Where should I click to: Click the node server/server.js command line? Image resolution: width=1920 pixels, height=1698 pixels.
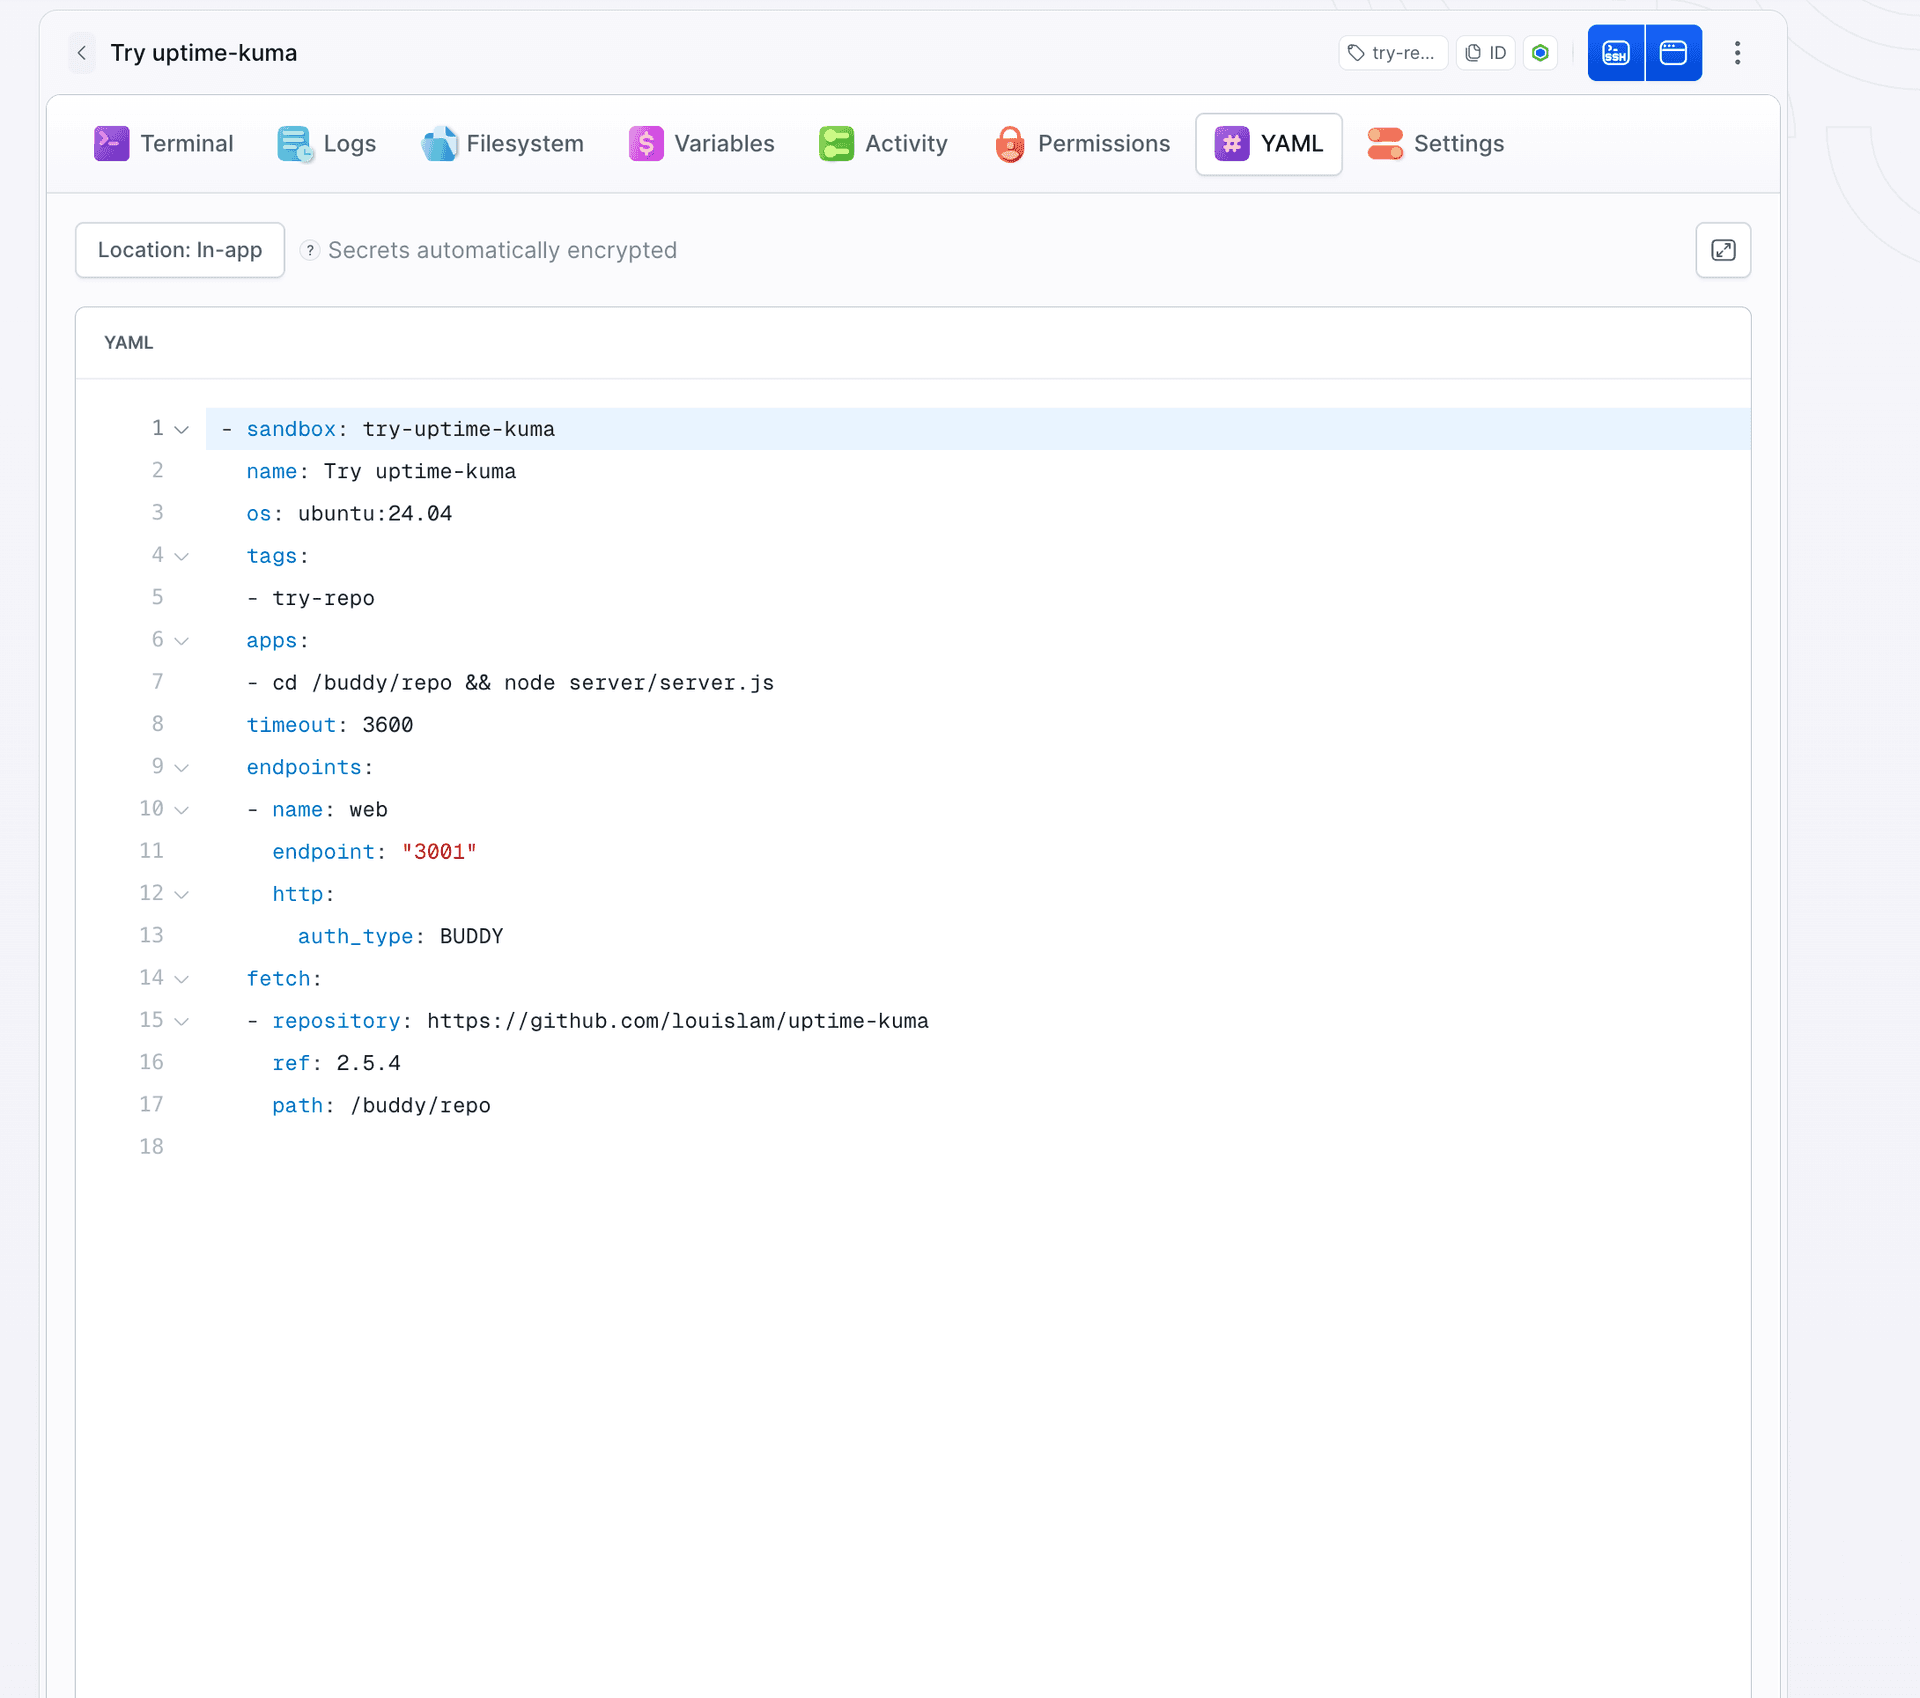pyautogui.click(x=510, y=683)
